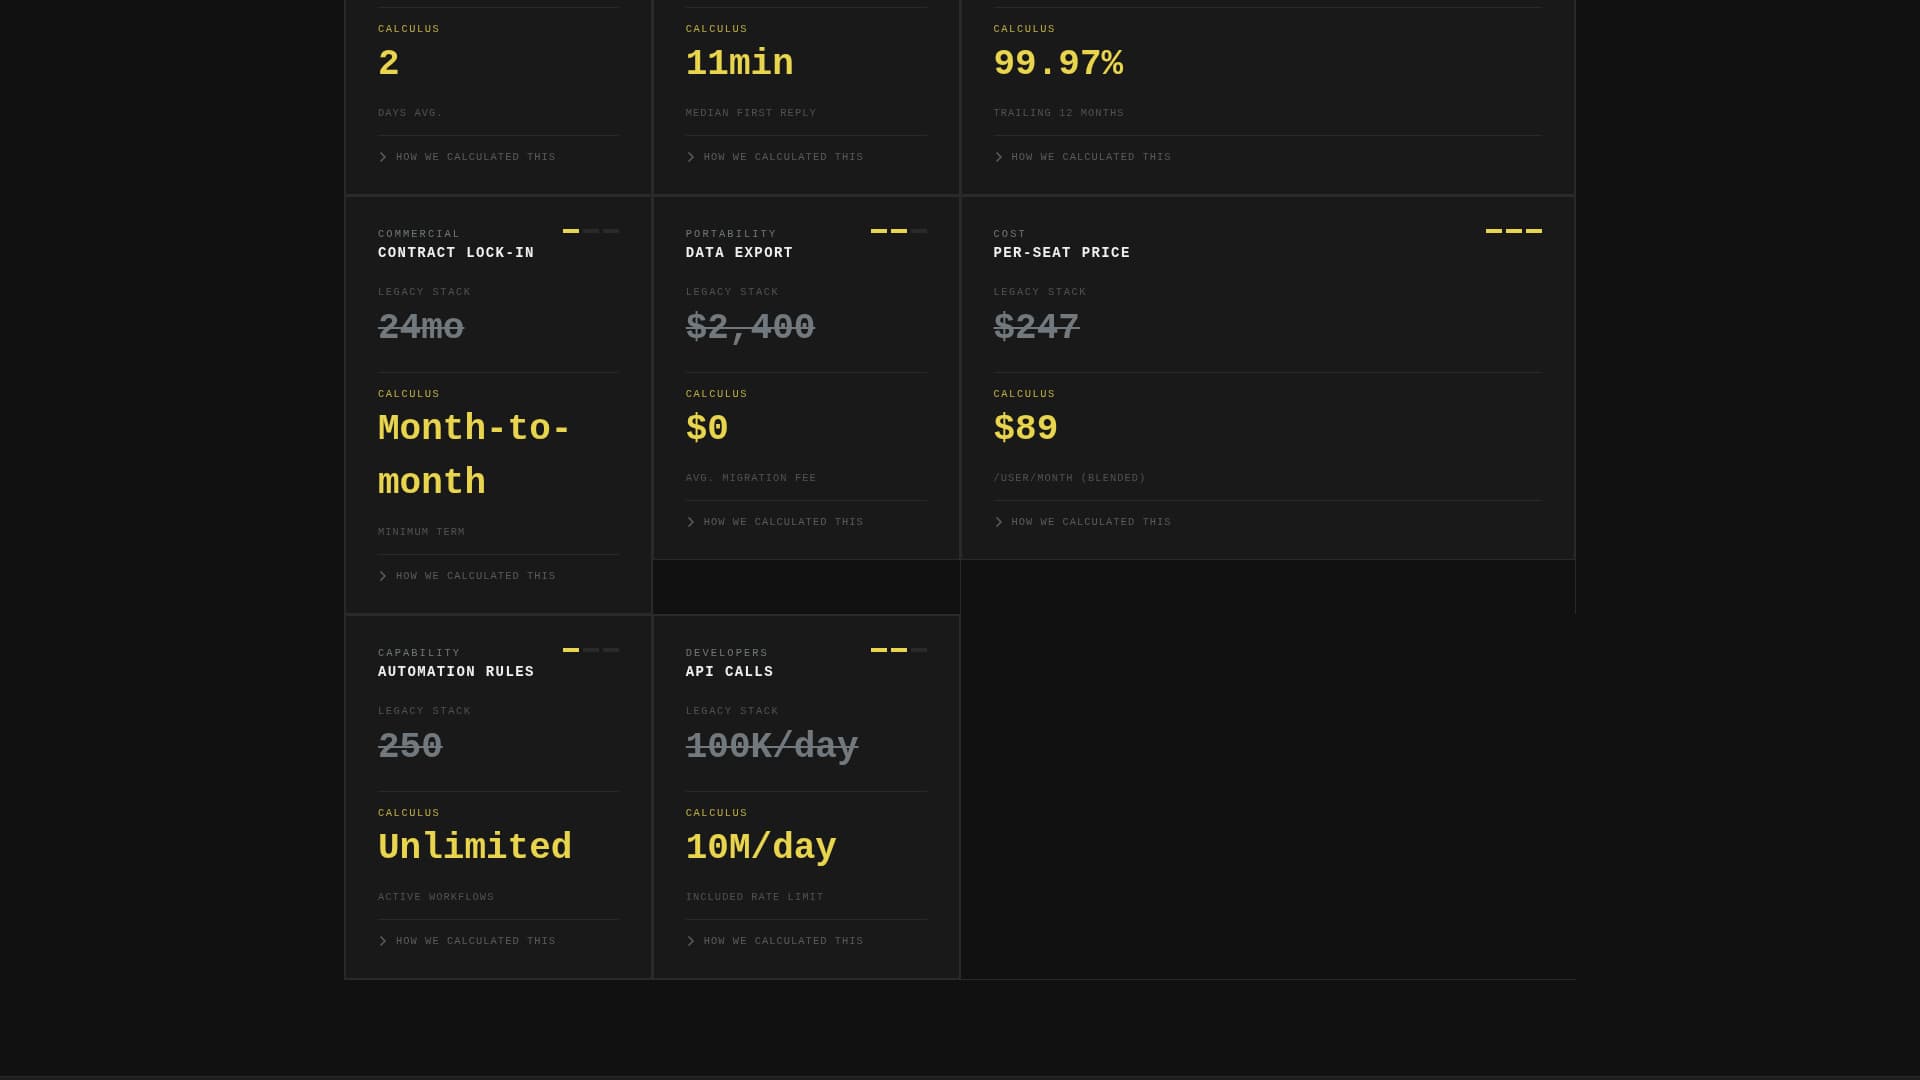1920x1080 pixels.
Task: Show calculation details in Per-Seat Price card
Action: (x=1083, y=522)
